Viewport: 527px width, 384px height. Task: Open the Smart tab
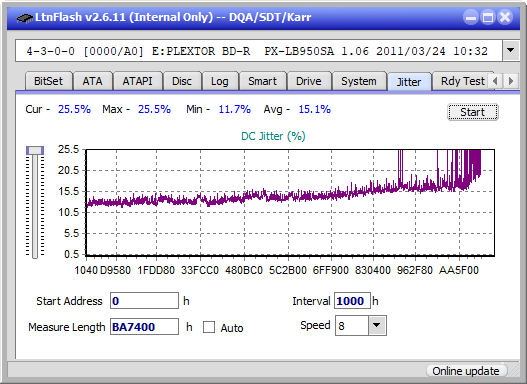262,81
